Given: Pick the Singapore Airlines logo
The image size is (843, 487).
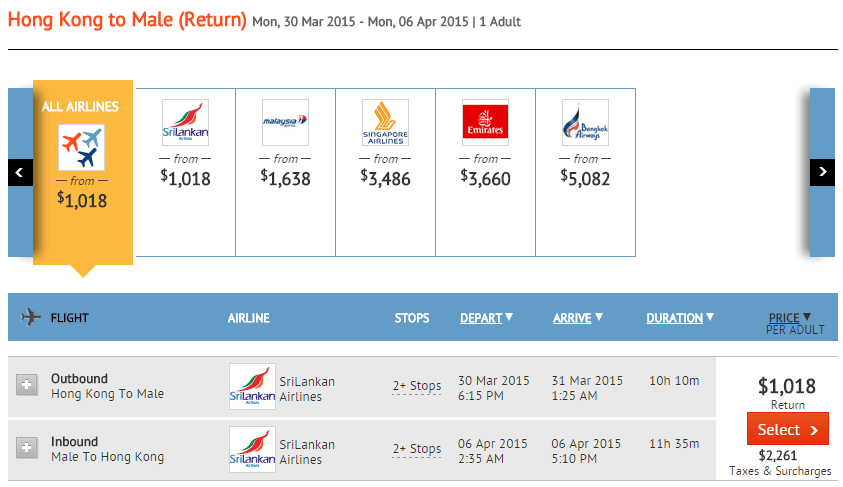Looking at the screenshot, I should 385,123.
